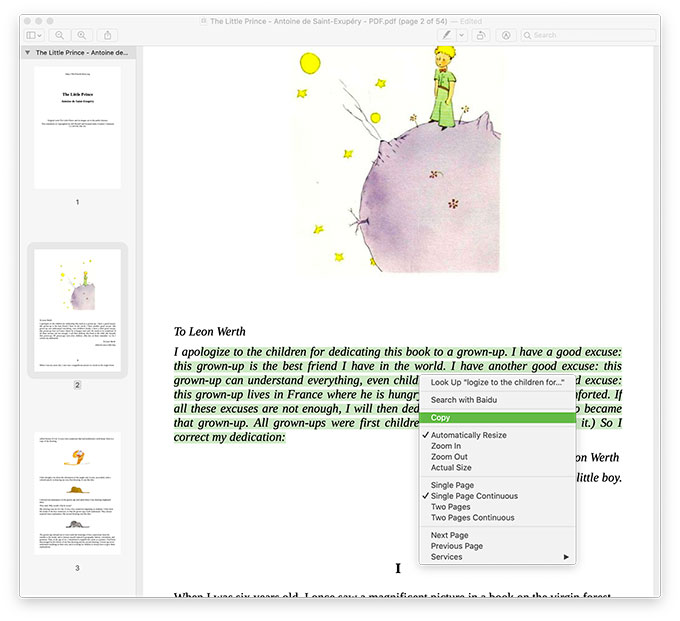Select page 1 thumbnail
This screenshot has height=621, width=680.
tap(77, 127)
